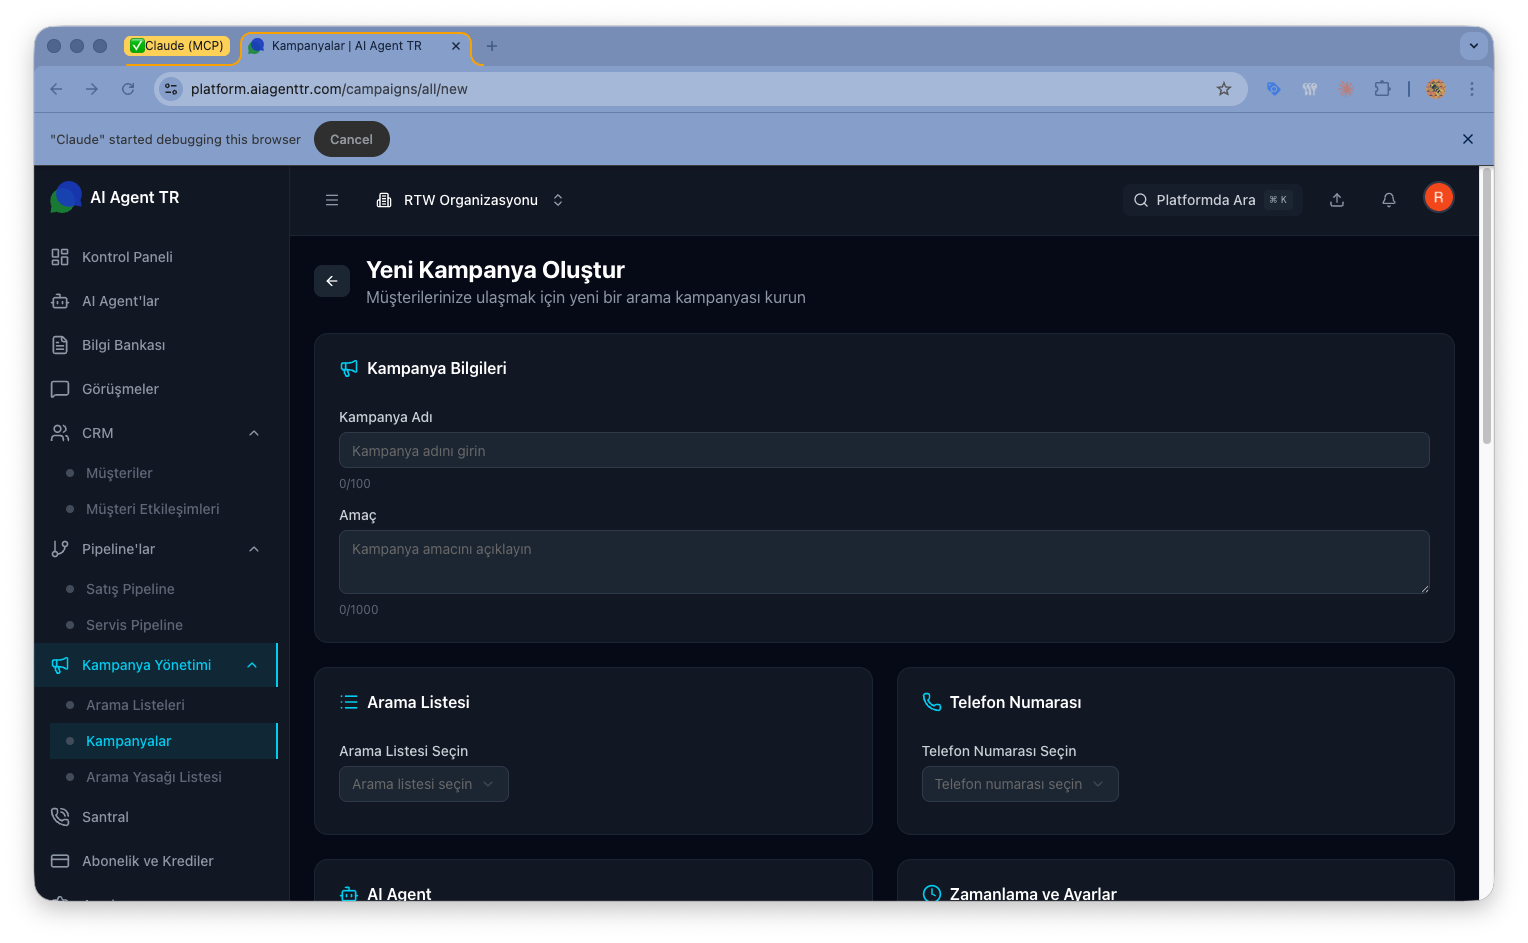Collapse Kampanya Yönetimi section chevron
The image size is (1528, 943).
(x=252, y=665)
